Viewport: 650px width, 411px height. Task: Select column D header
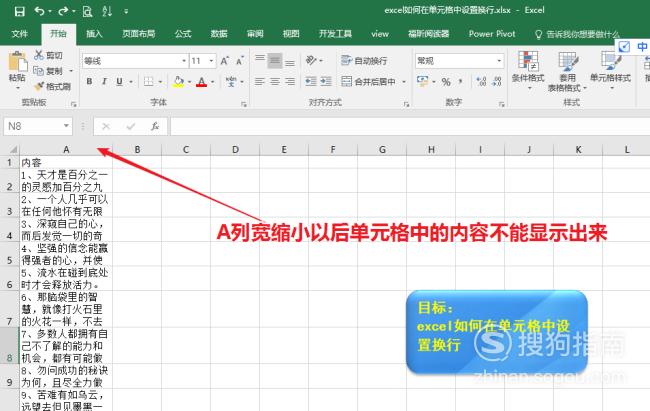click(235, 149)
